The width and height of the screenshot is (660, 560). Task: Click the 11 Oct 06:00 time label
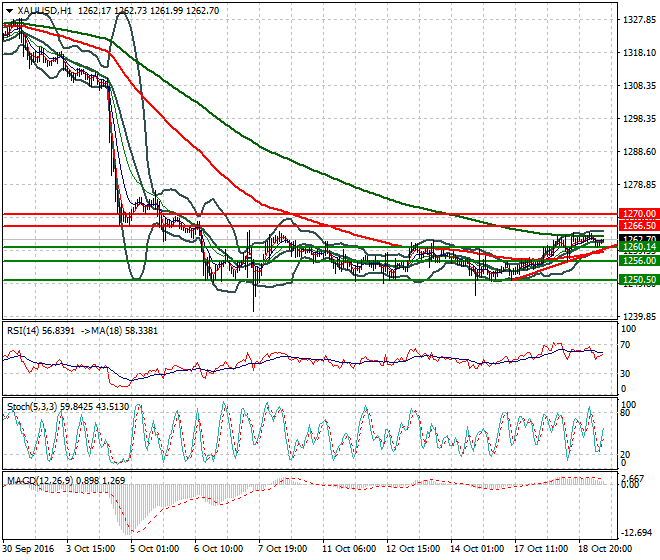(349, 549)
